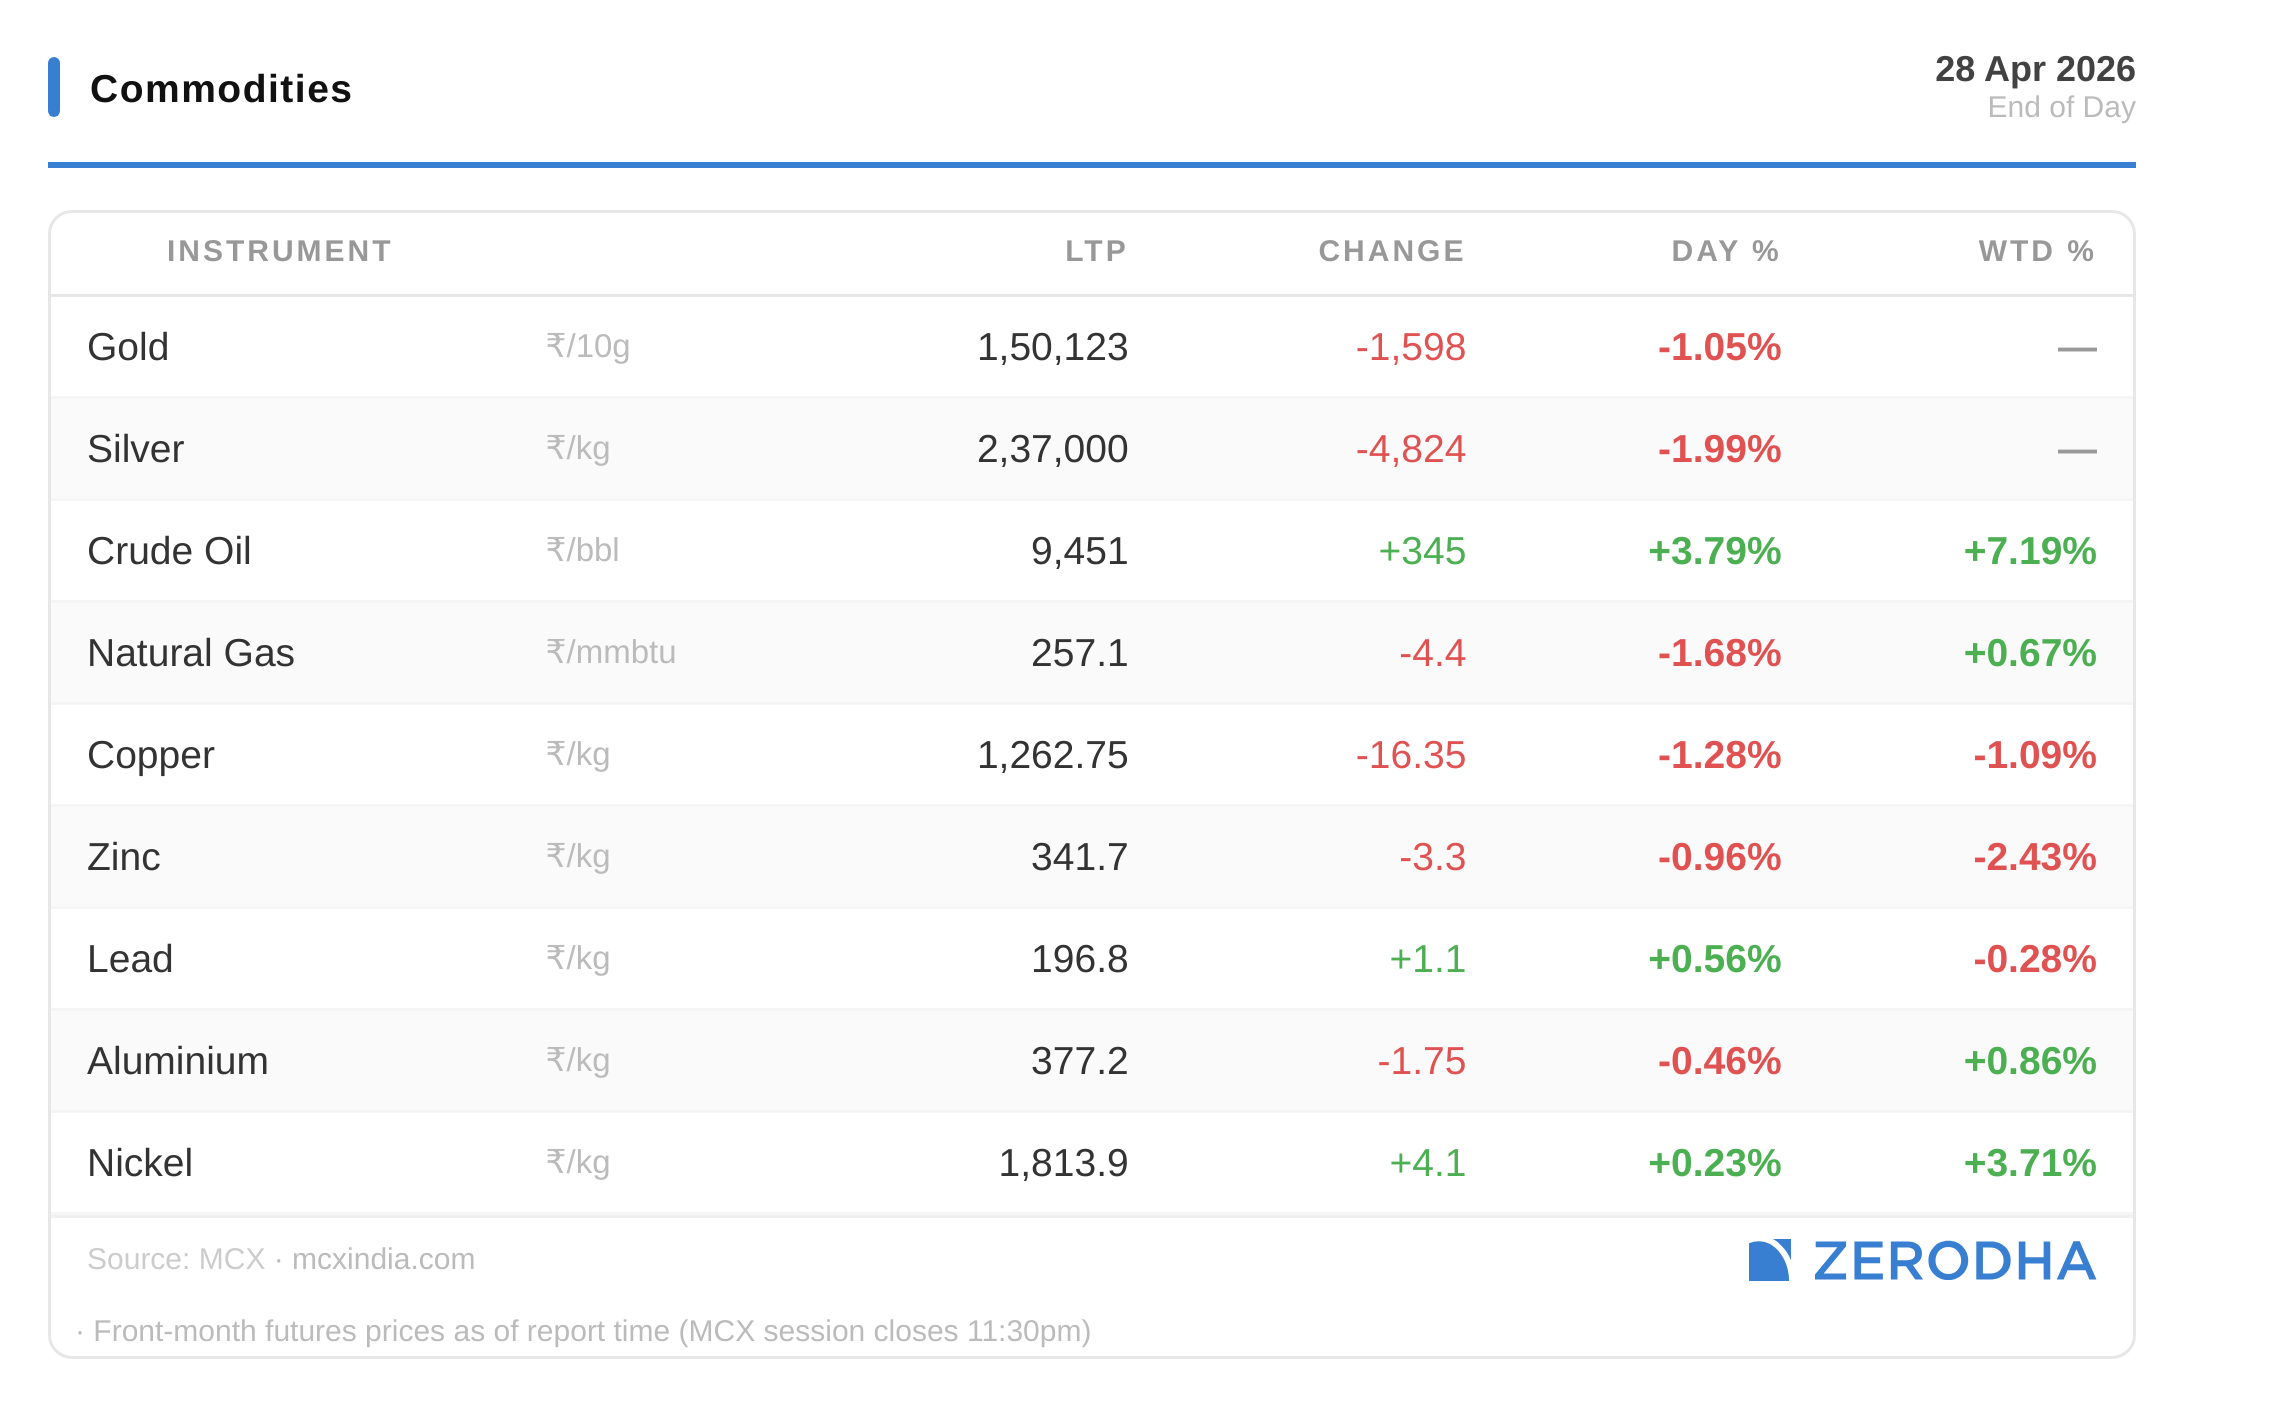Click the blue Commodities title marker bar
Screen dimensions: 2280x1419
coord(54,87)
